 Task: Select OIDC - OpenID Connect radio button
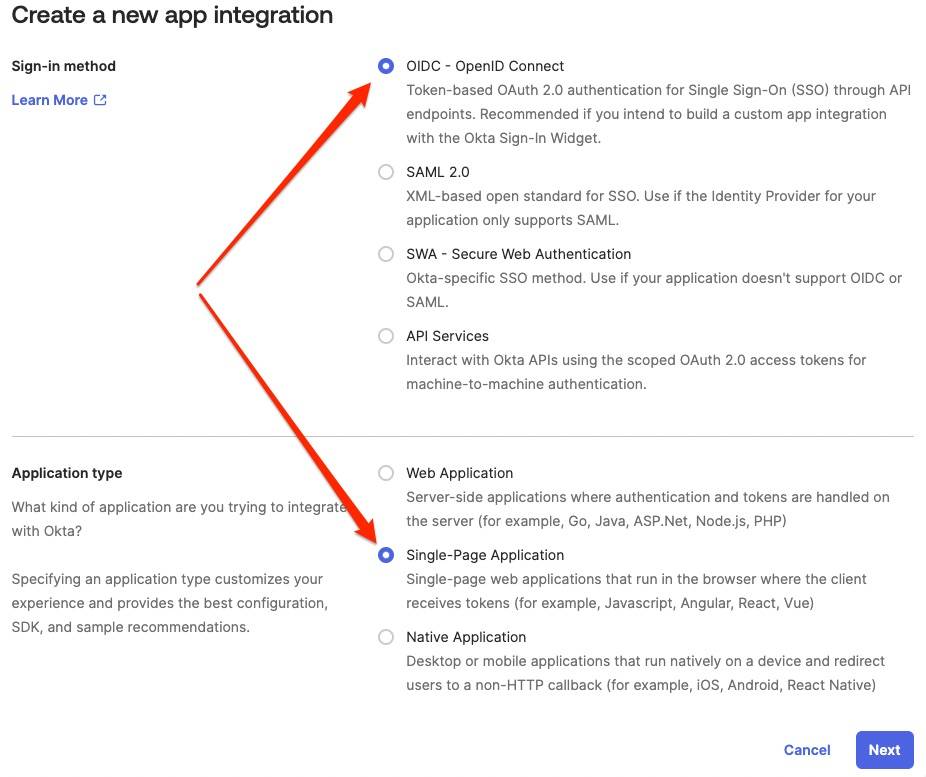(386, 66)
